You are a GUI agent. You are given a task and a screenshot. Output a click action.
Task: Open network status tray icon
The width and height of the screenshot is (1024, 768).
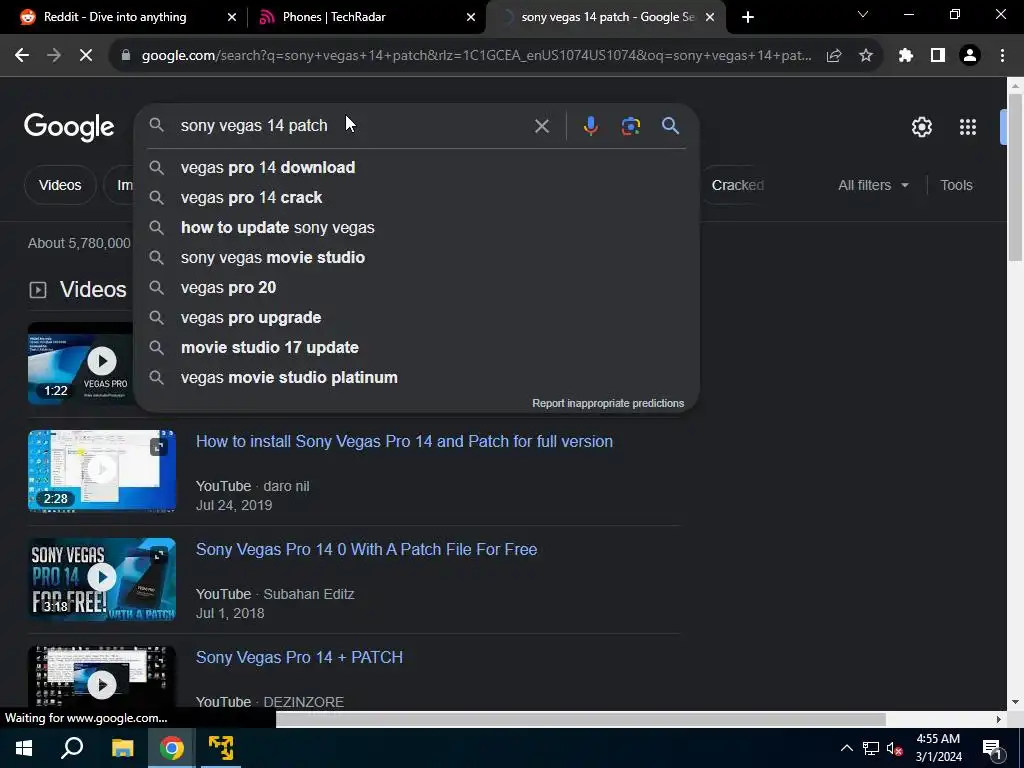[871, 748]
